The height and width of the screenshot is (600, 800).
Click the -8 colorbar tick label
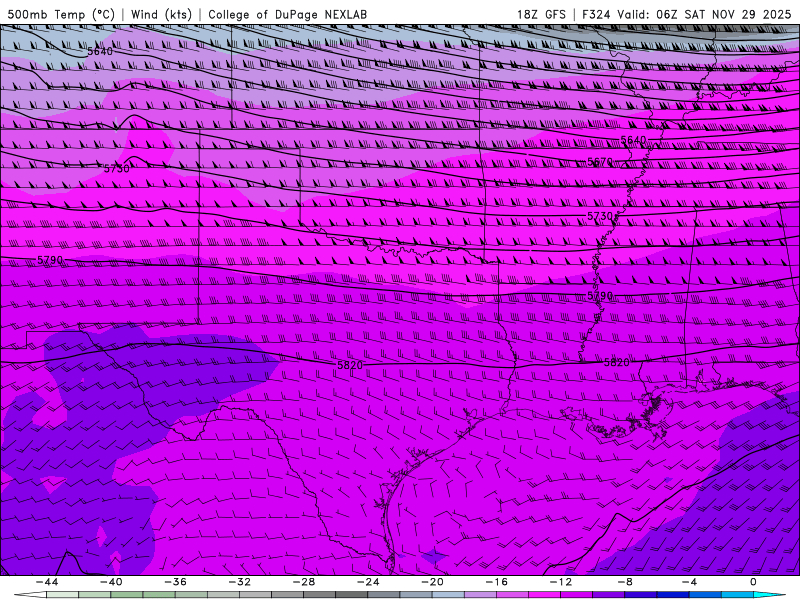pos(626,582)
